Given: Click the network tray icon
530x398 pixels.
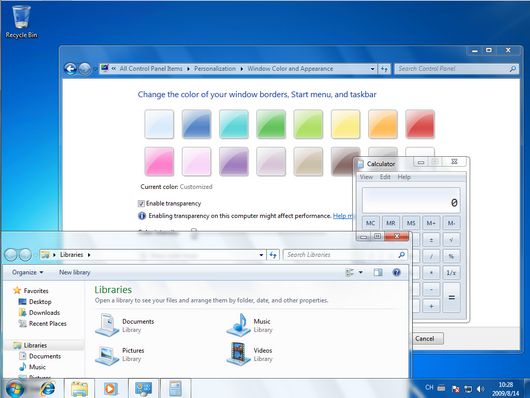Looking at the screenshot, I should (468, 389).
